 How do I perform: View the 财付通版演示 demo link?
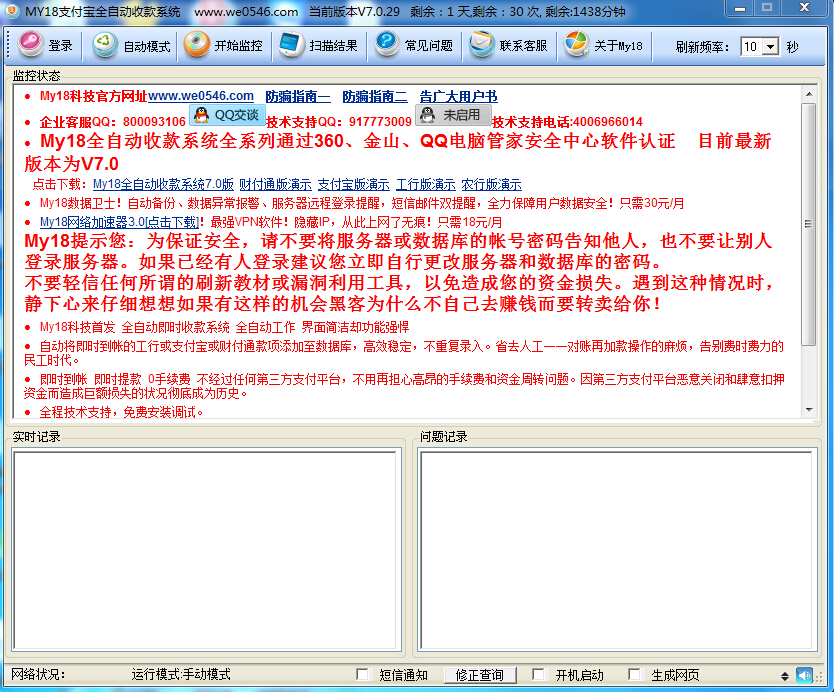click(276, 185)
